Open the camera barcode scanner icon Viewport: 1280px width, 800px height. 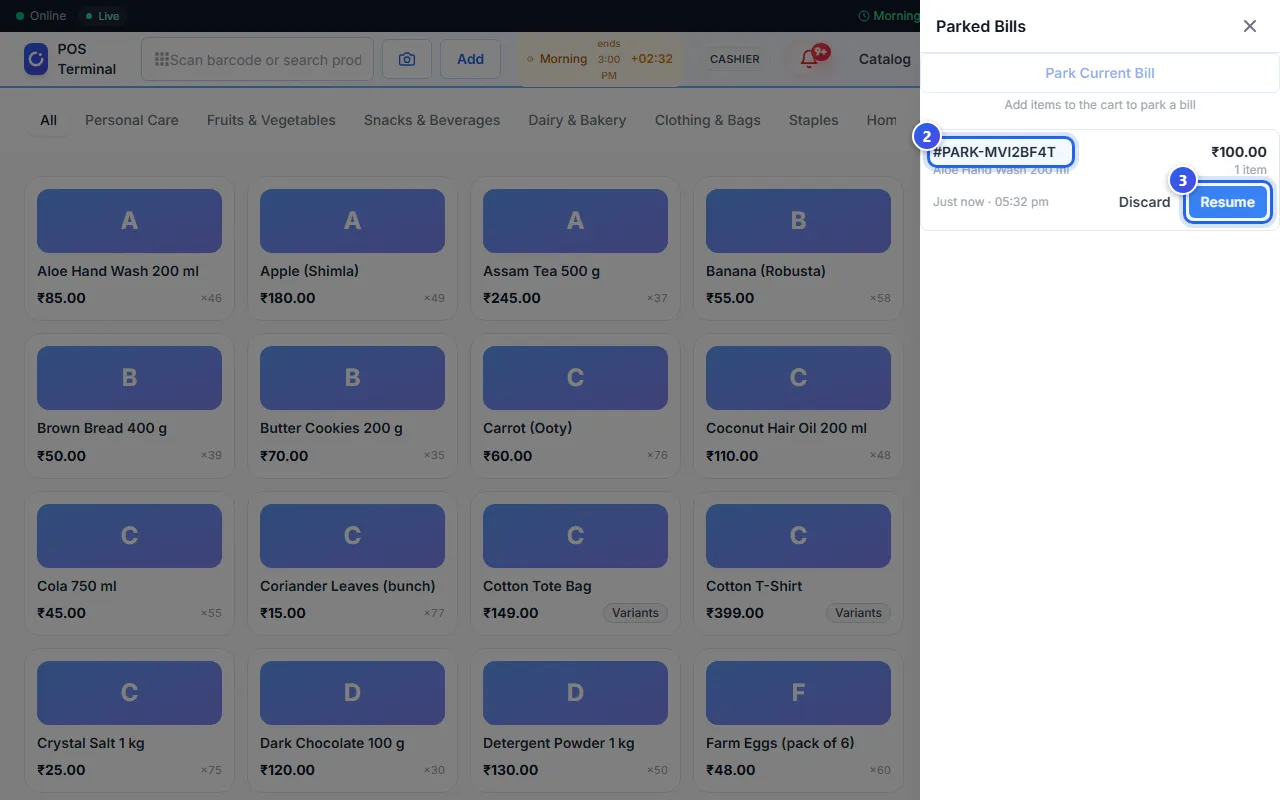[407, 59]
